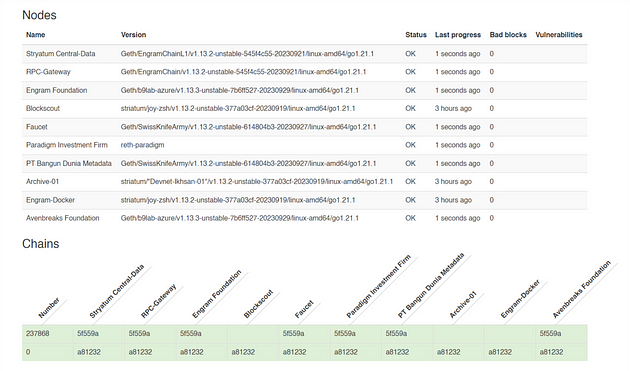Click hash a81232 under Blockscout
The width and height of the screenshot is (630, 371).
coord(243,352)
